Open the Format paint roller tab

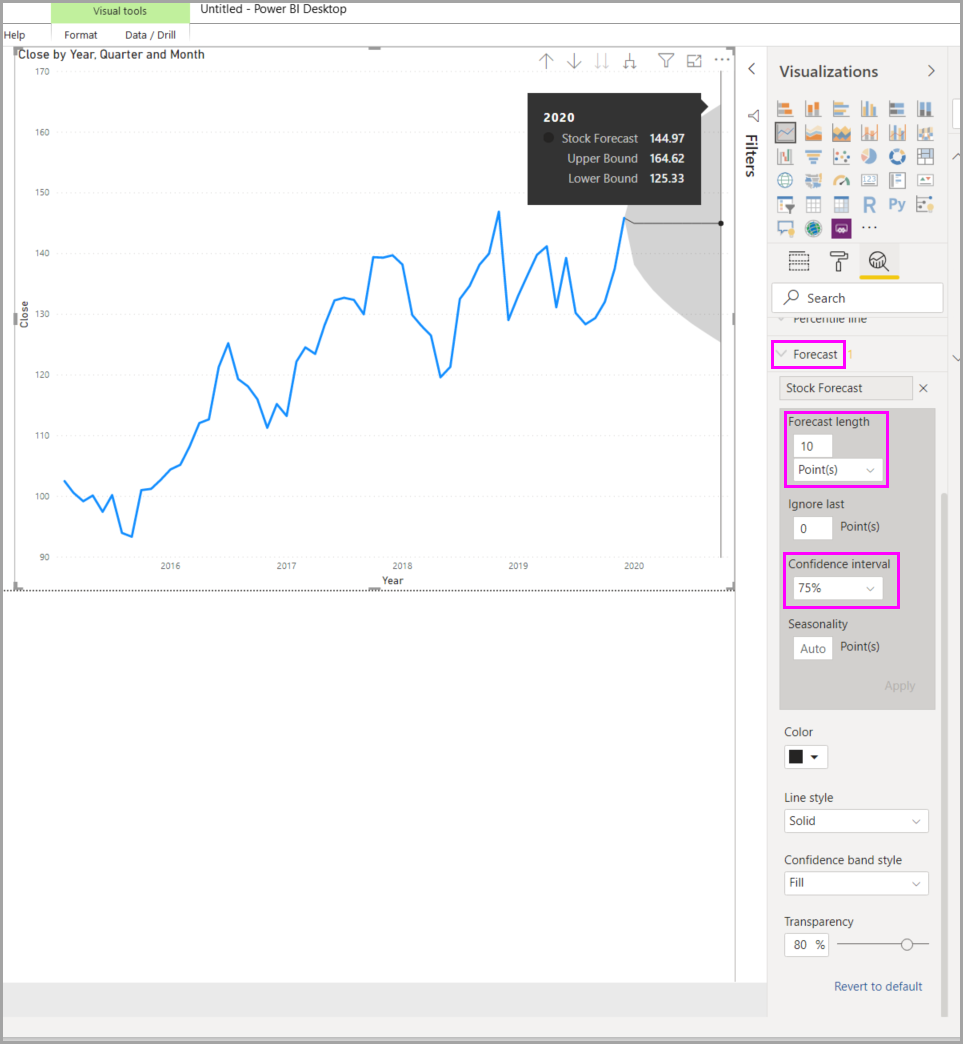click(838, 261)
